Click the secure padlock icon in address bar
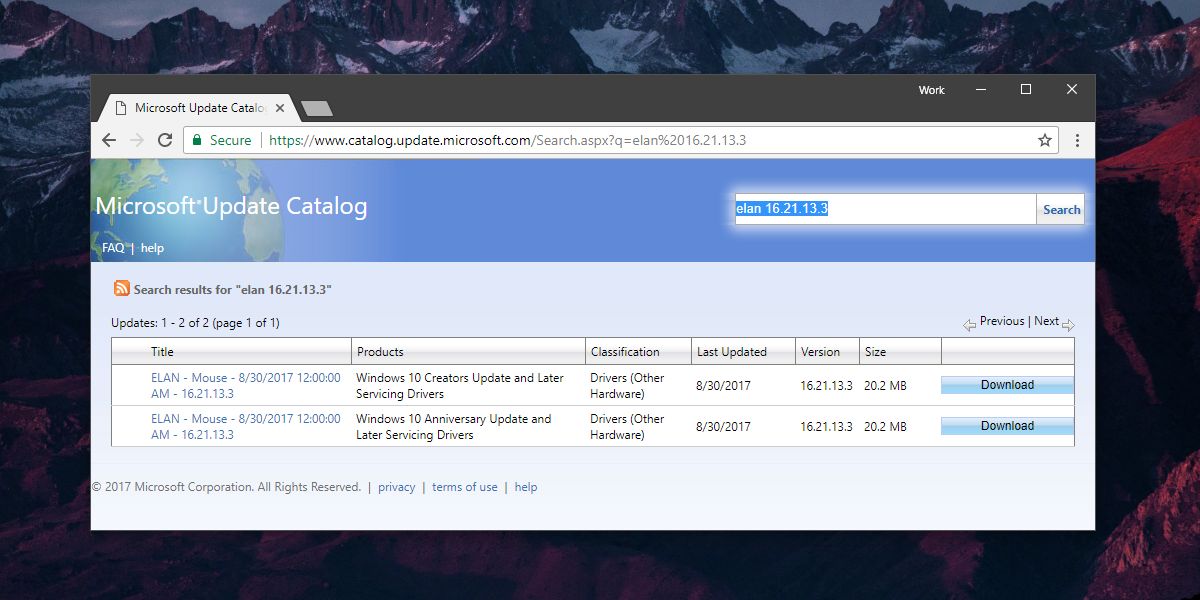This screenshot has height=600, width=1200. pos(197,140)
